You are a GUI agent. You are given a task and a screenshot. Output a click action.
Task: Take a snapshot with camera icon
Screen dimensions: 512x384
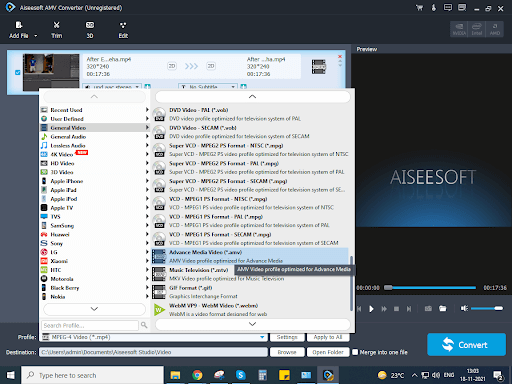428,309
